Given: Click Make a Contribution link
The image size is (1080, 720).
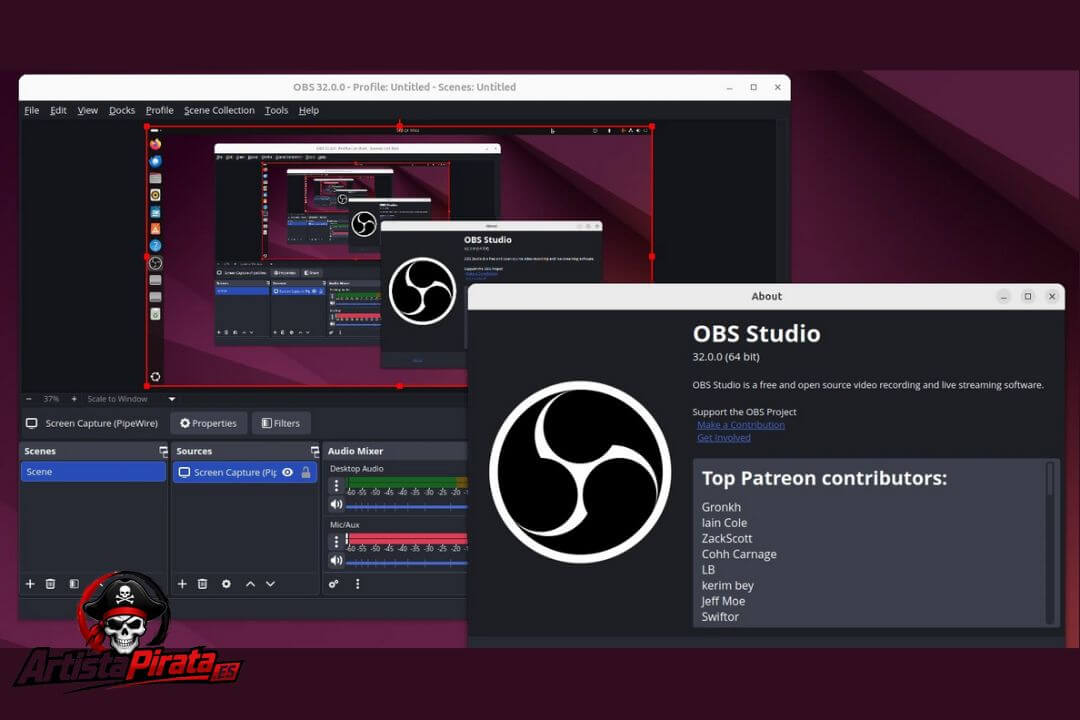Looking at the screenshot, I should pos(740,425).
